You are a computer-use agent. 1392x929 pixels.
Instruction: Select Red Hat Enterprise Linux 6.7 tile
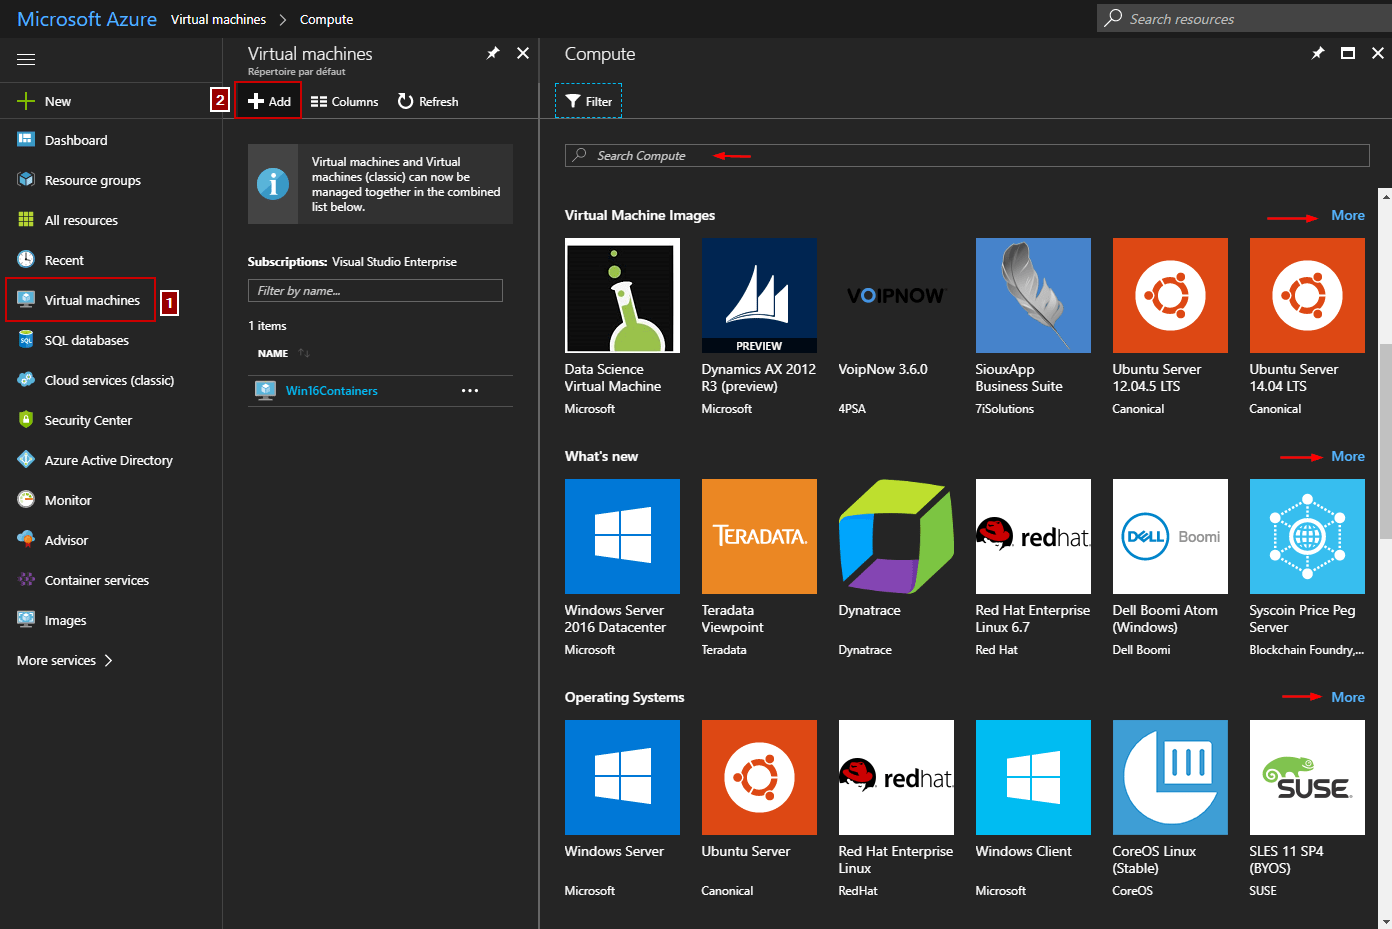tap(1033, 568)
